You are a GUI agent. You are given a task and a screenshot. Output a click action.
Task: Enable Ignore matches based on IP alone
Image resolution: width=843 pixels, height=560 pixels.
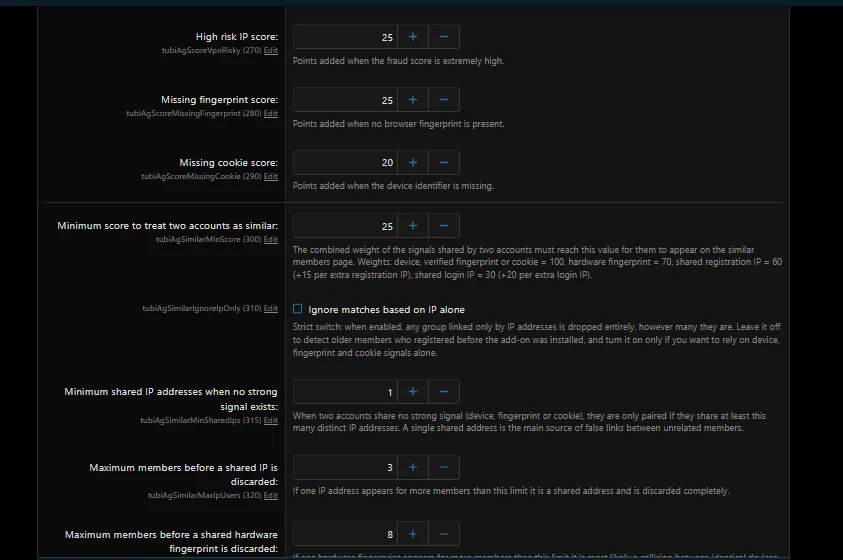click(x=297, y=308)
